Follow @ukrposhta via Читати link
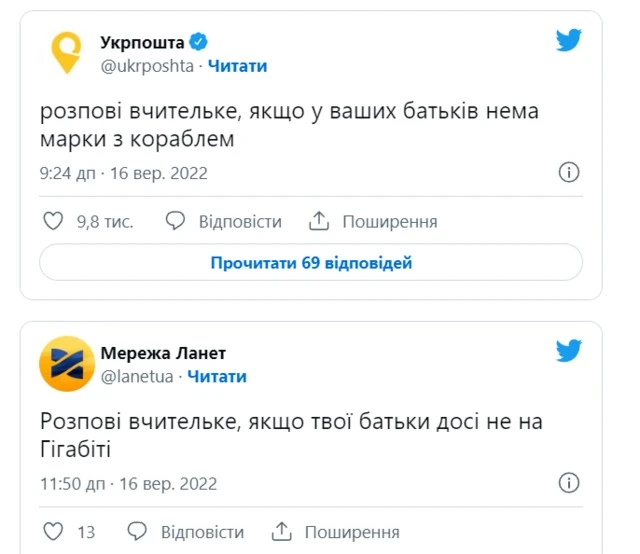Screen dimensions: 640x554 click(x=237, y=66)
